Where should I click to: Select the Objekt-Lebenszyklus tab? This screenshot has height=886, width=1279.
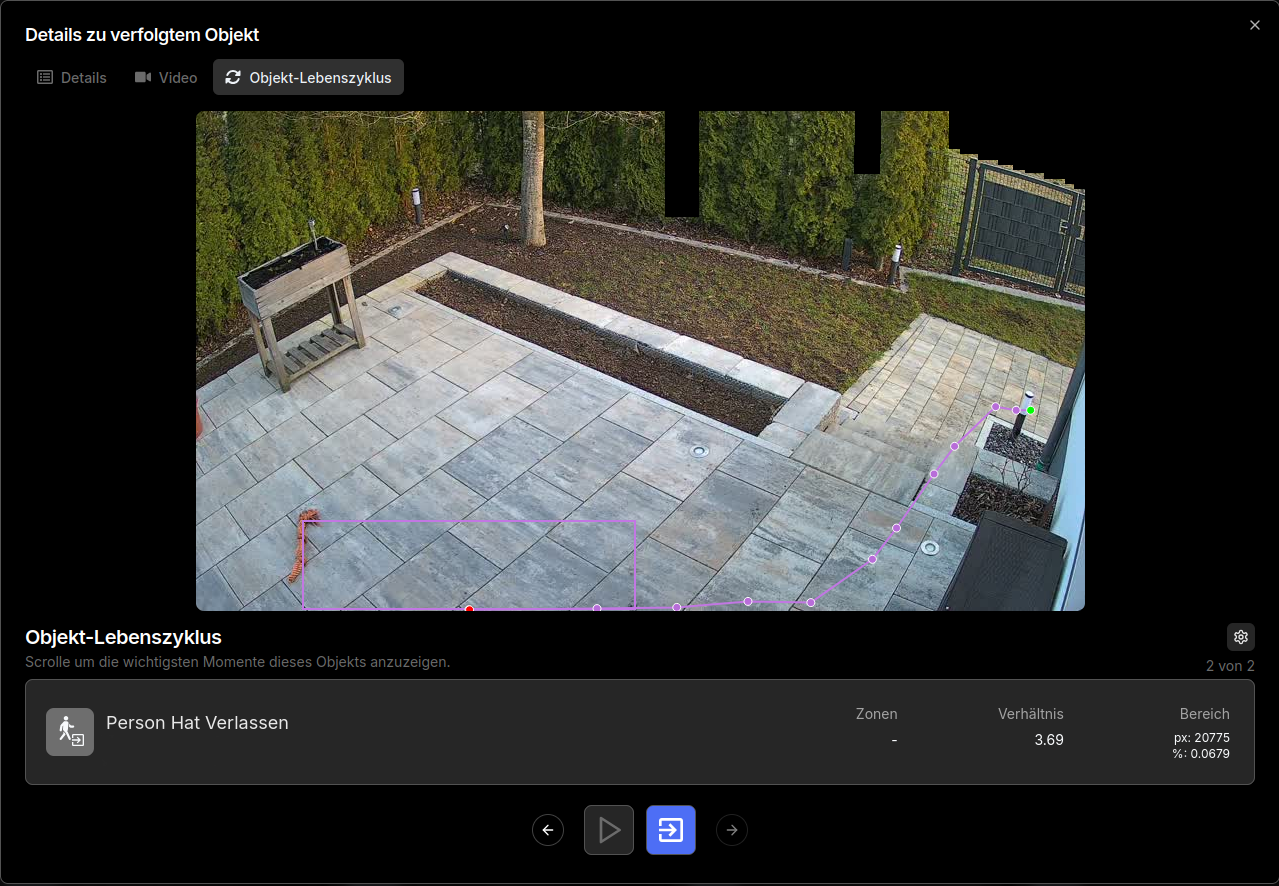(x=308, y=77)
